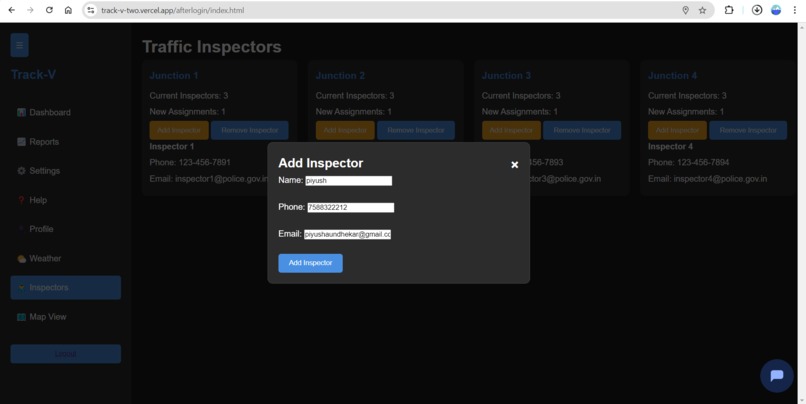Click the Track-V logo text
Image resolution: width=806 pixels, height=404 pixels.
point(33,75)
